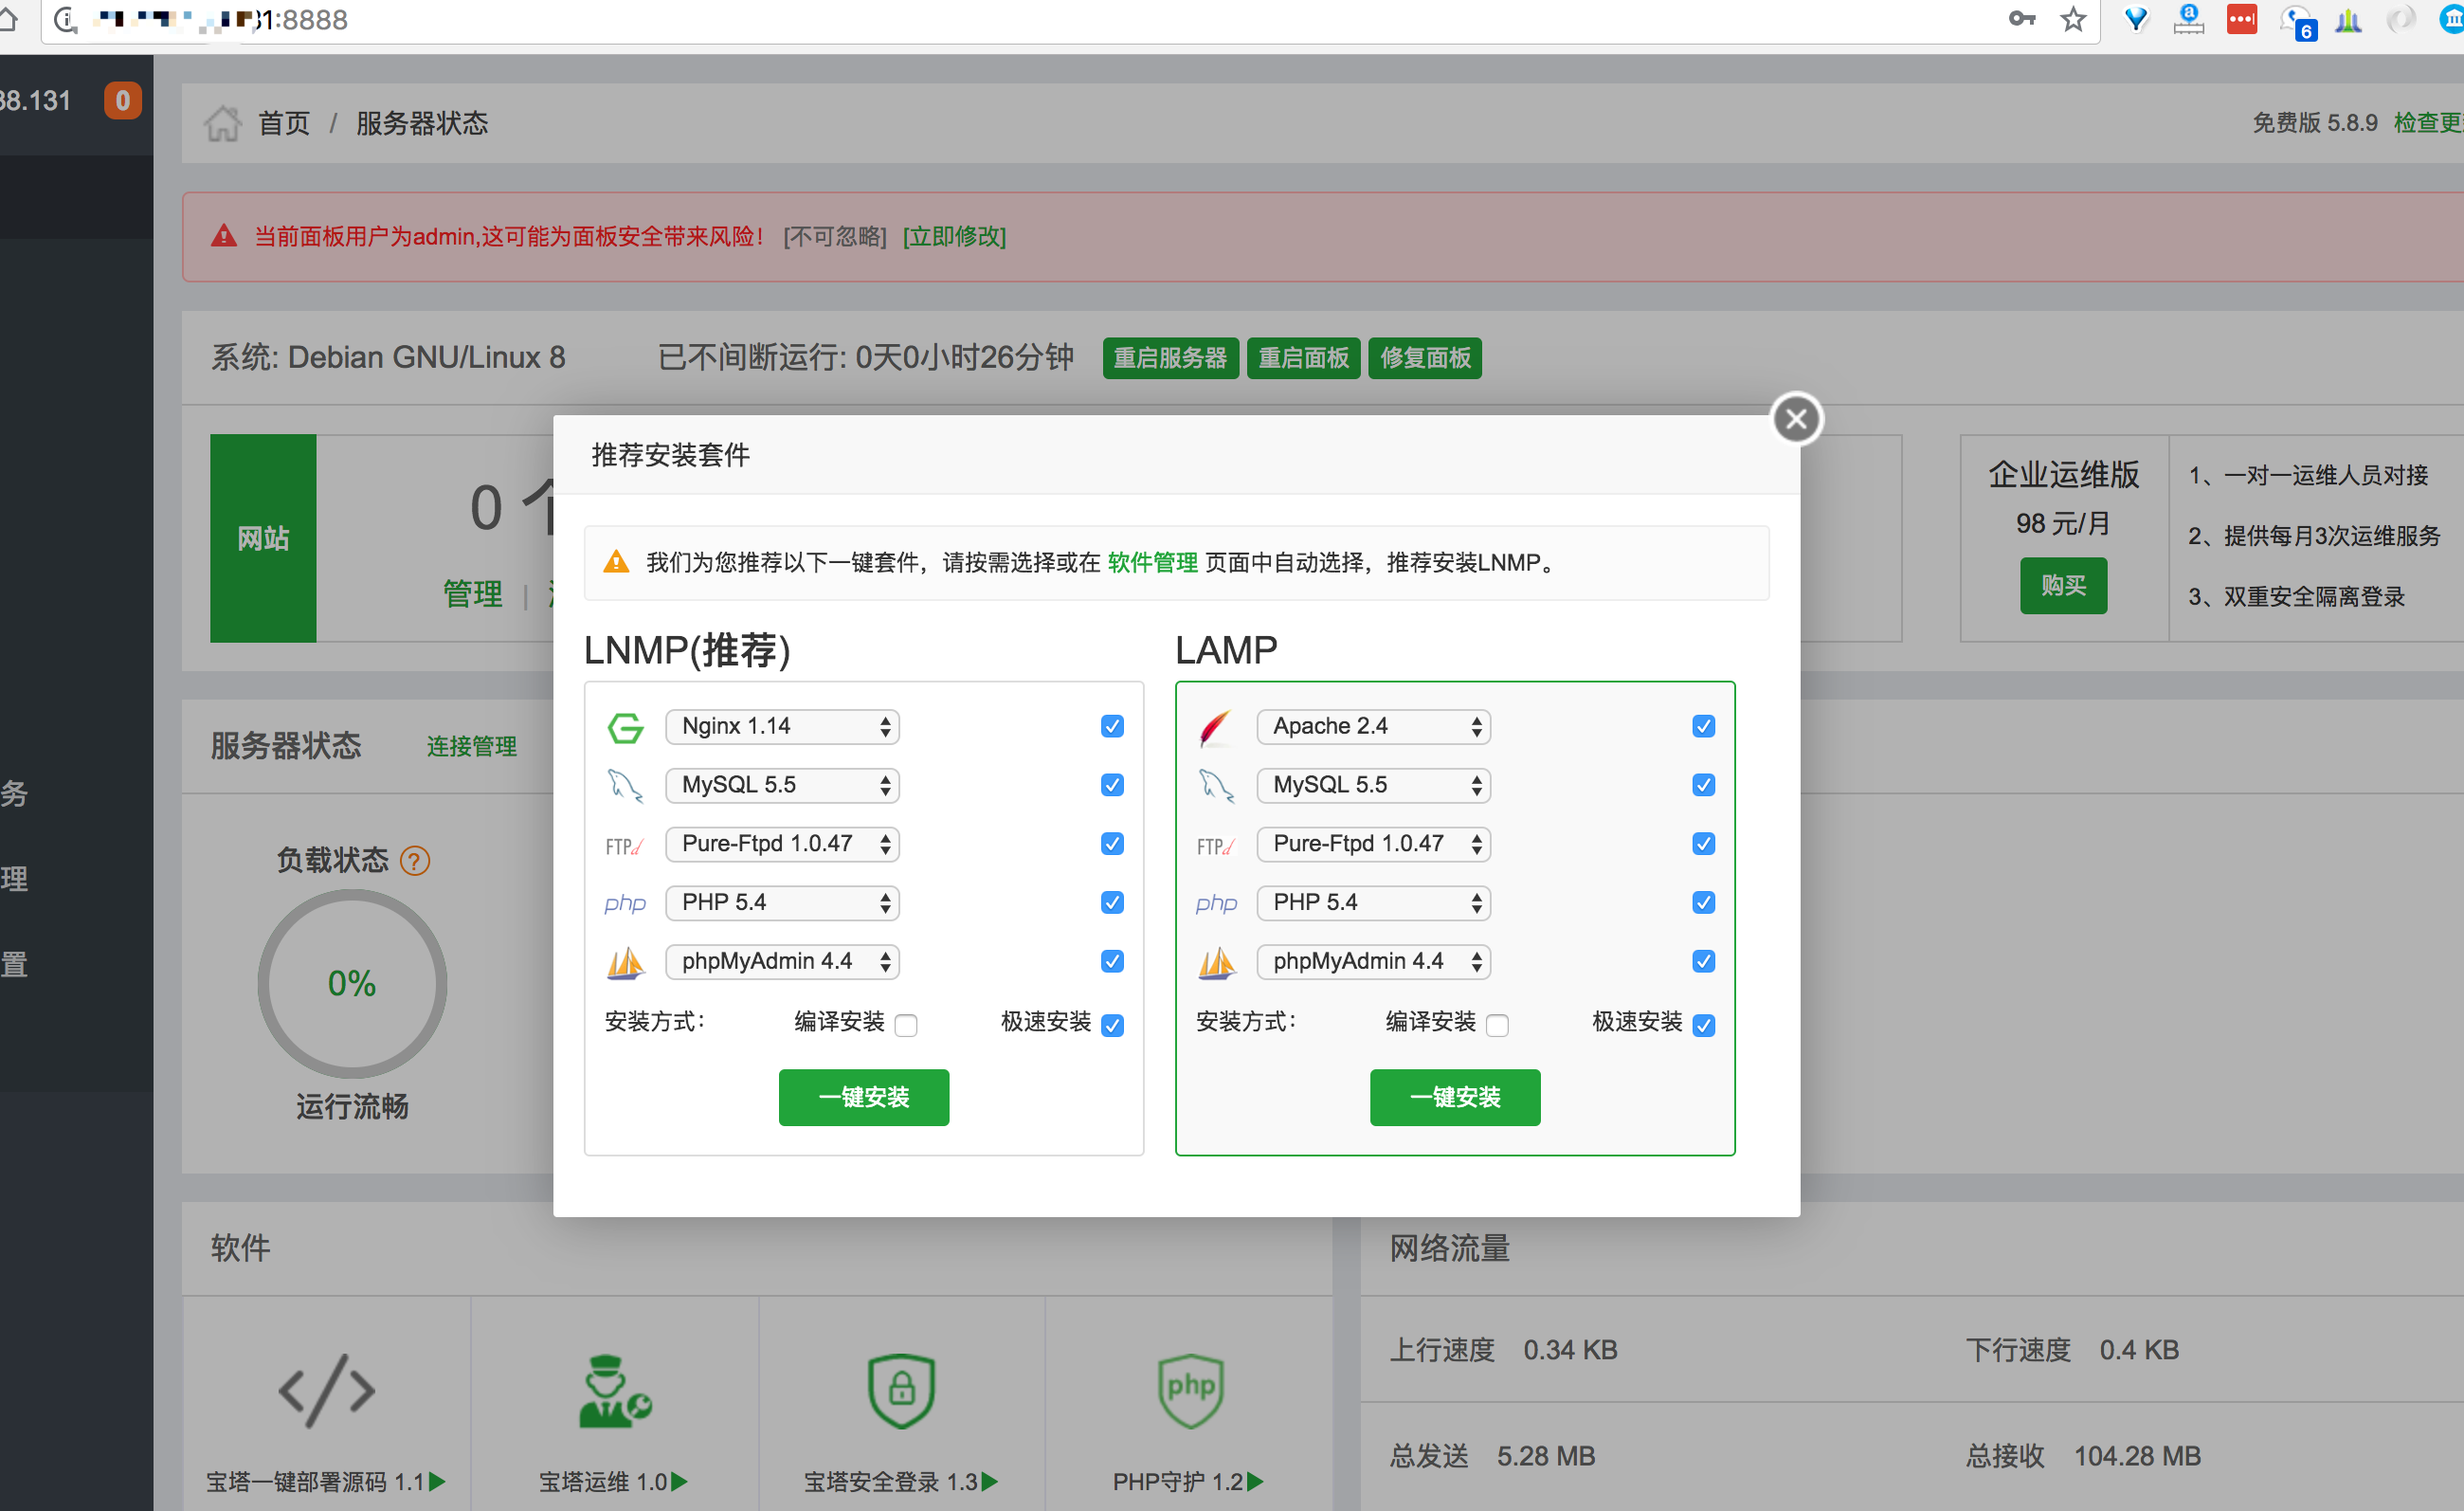Click the load status 0% gauge
This screenshot has height=1511, width=2464.
tap(352, 984)
